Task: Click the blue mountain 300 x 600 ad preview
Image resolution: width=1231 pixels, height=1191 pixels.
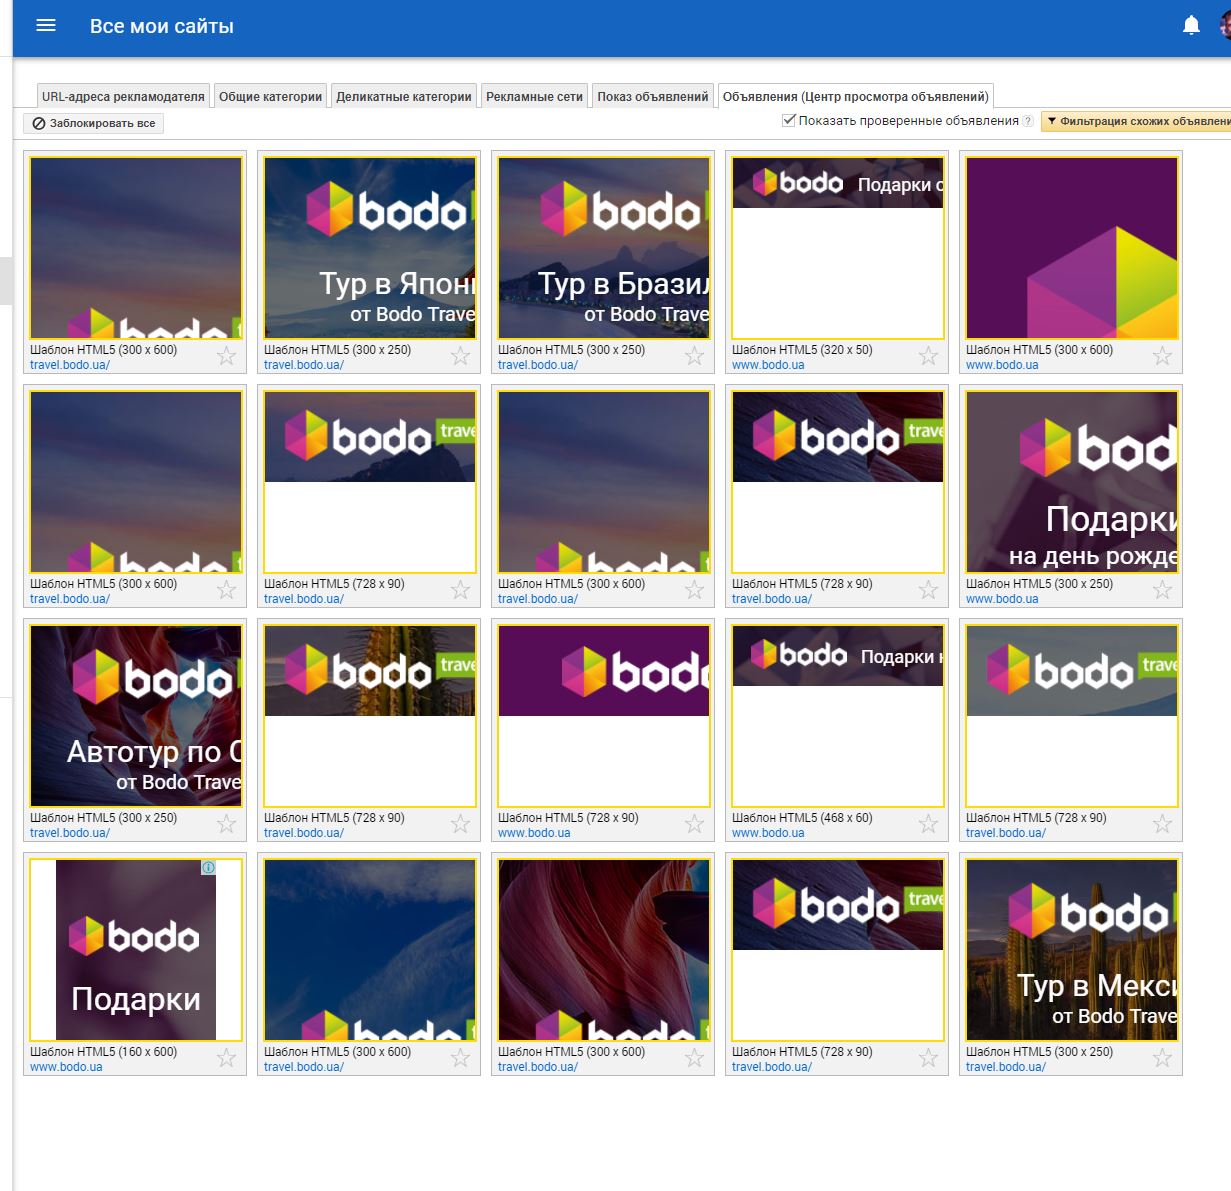Action: pyautogui.click(x=370, y=950)
